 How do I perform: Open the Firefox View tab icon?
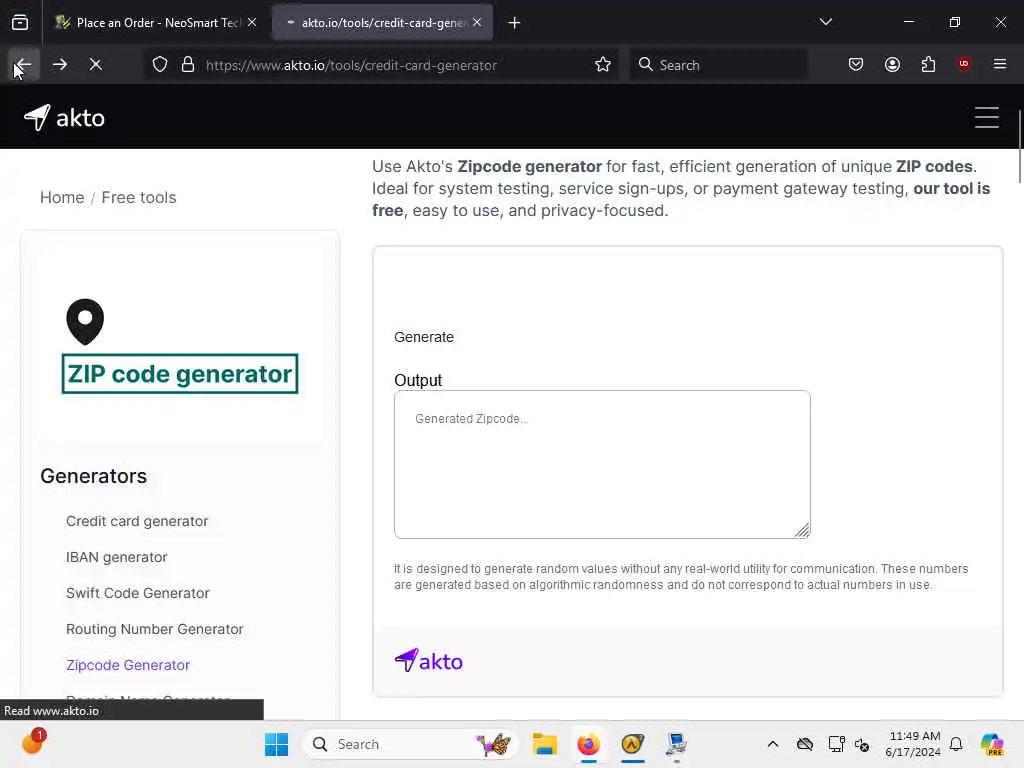point(20,23)
